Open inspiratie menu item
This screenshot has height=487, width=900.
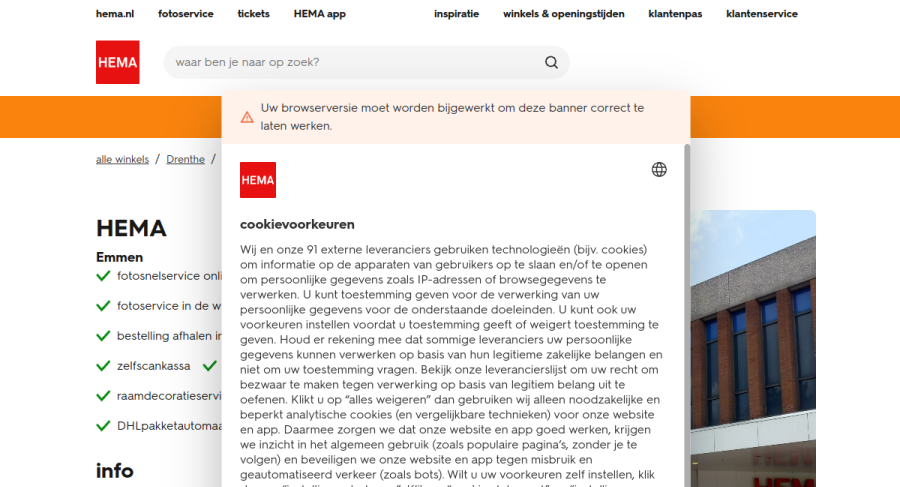click(456, 14)
